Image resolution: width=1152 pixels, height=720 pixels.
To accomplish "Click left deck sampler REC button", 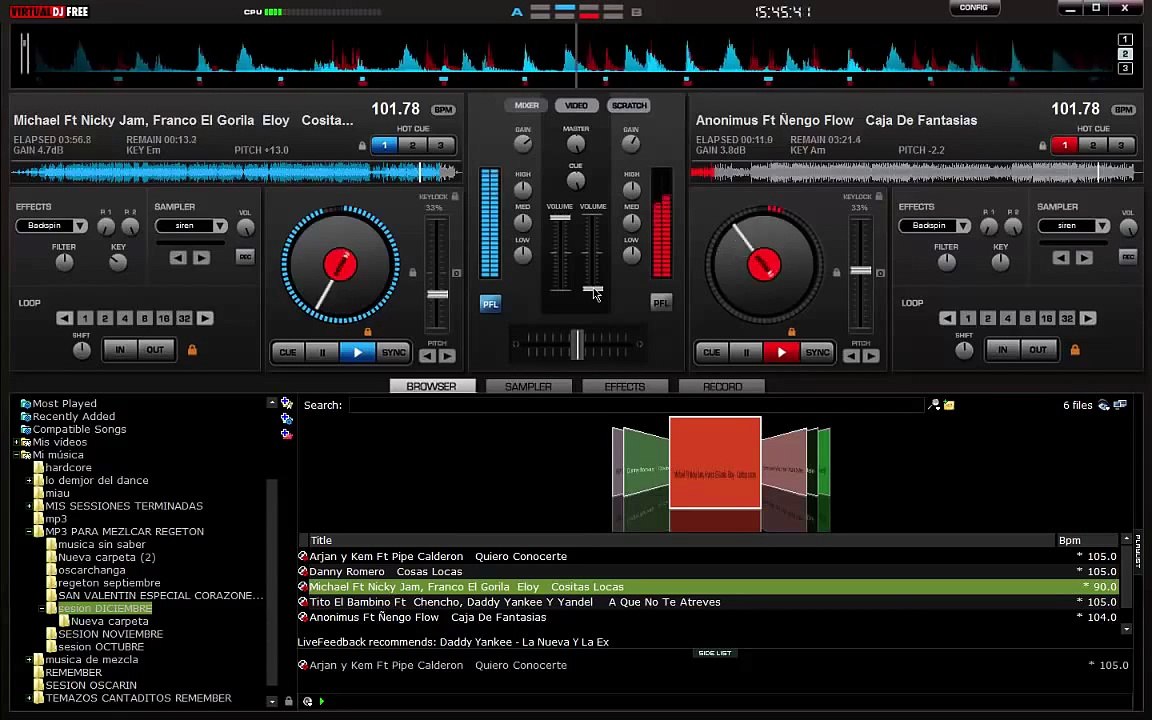I will [x=245, y=257].
